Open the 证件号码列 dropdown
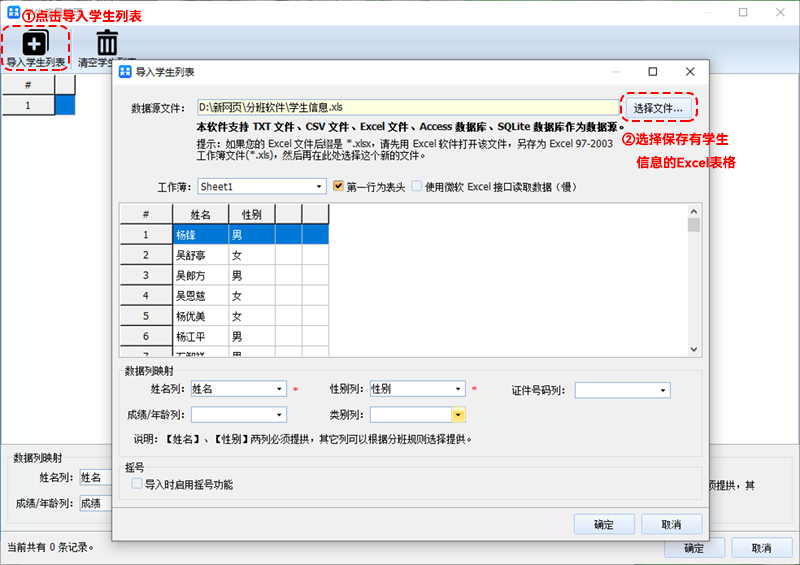The image size is (800, 565). [x=663, y=390]
